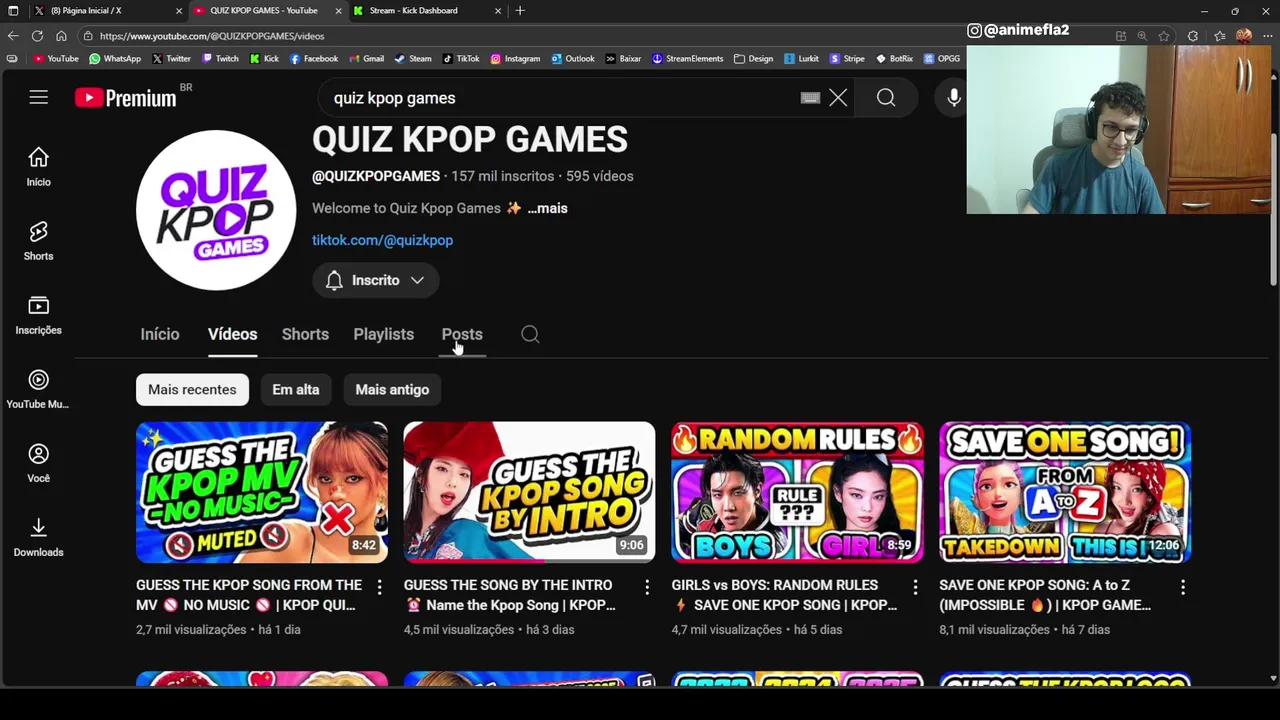Click the magnifier search button
This screenshot has height=720, width=1280.
point(886,98)
